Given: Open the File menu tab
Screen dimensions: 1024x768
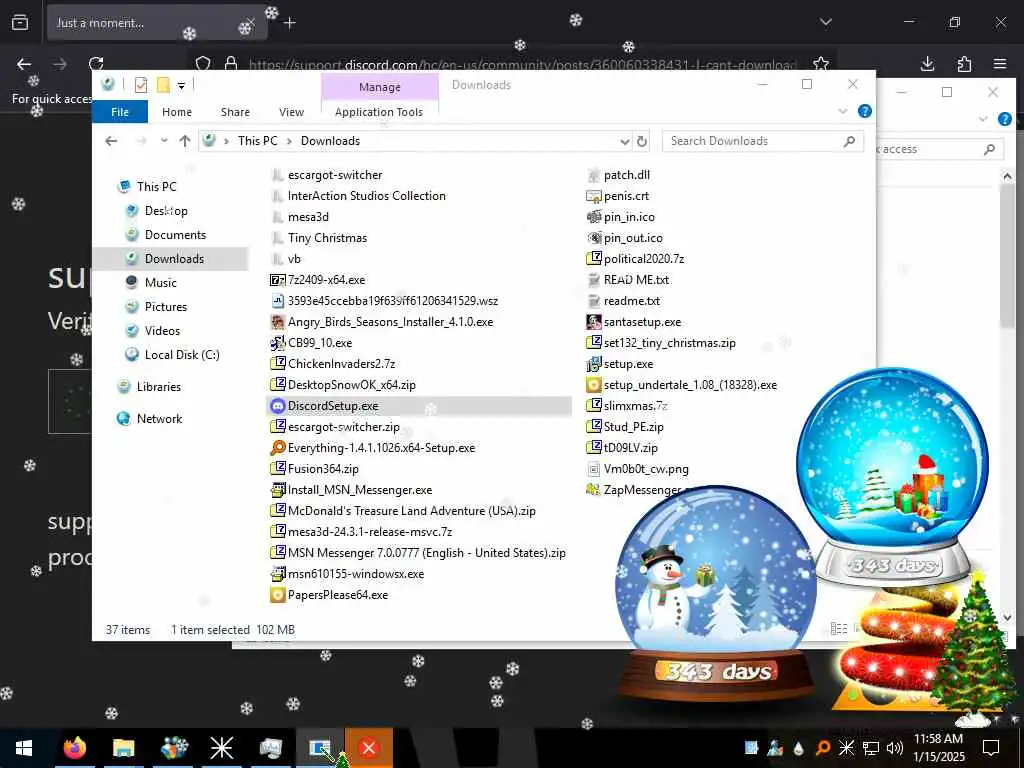Looking at the screenshot, I should 120,112.
